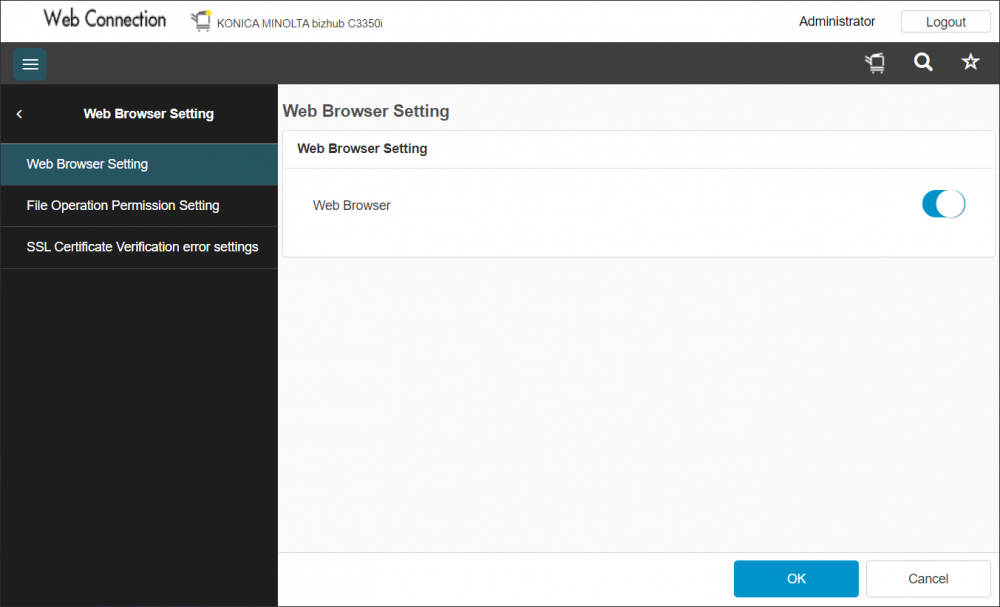Log out using the Logout button
Image resolution: width=1000 pixels, height=607 pixels.
pyautogui.click(x=944, y=21)
